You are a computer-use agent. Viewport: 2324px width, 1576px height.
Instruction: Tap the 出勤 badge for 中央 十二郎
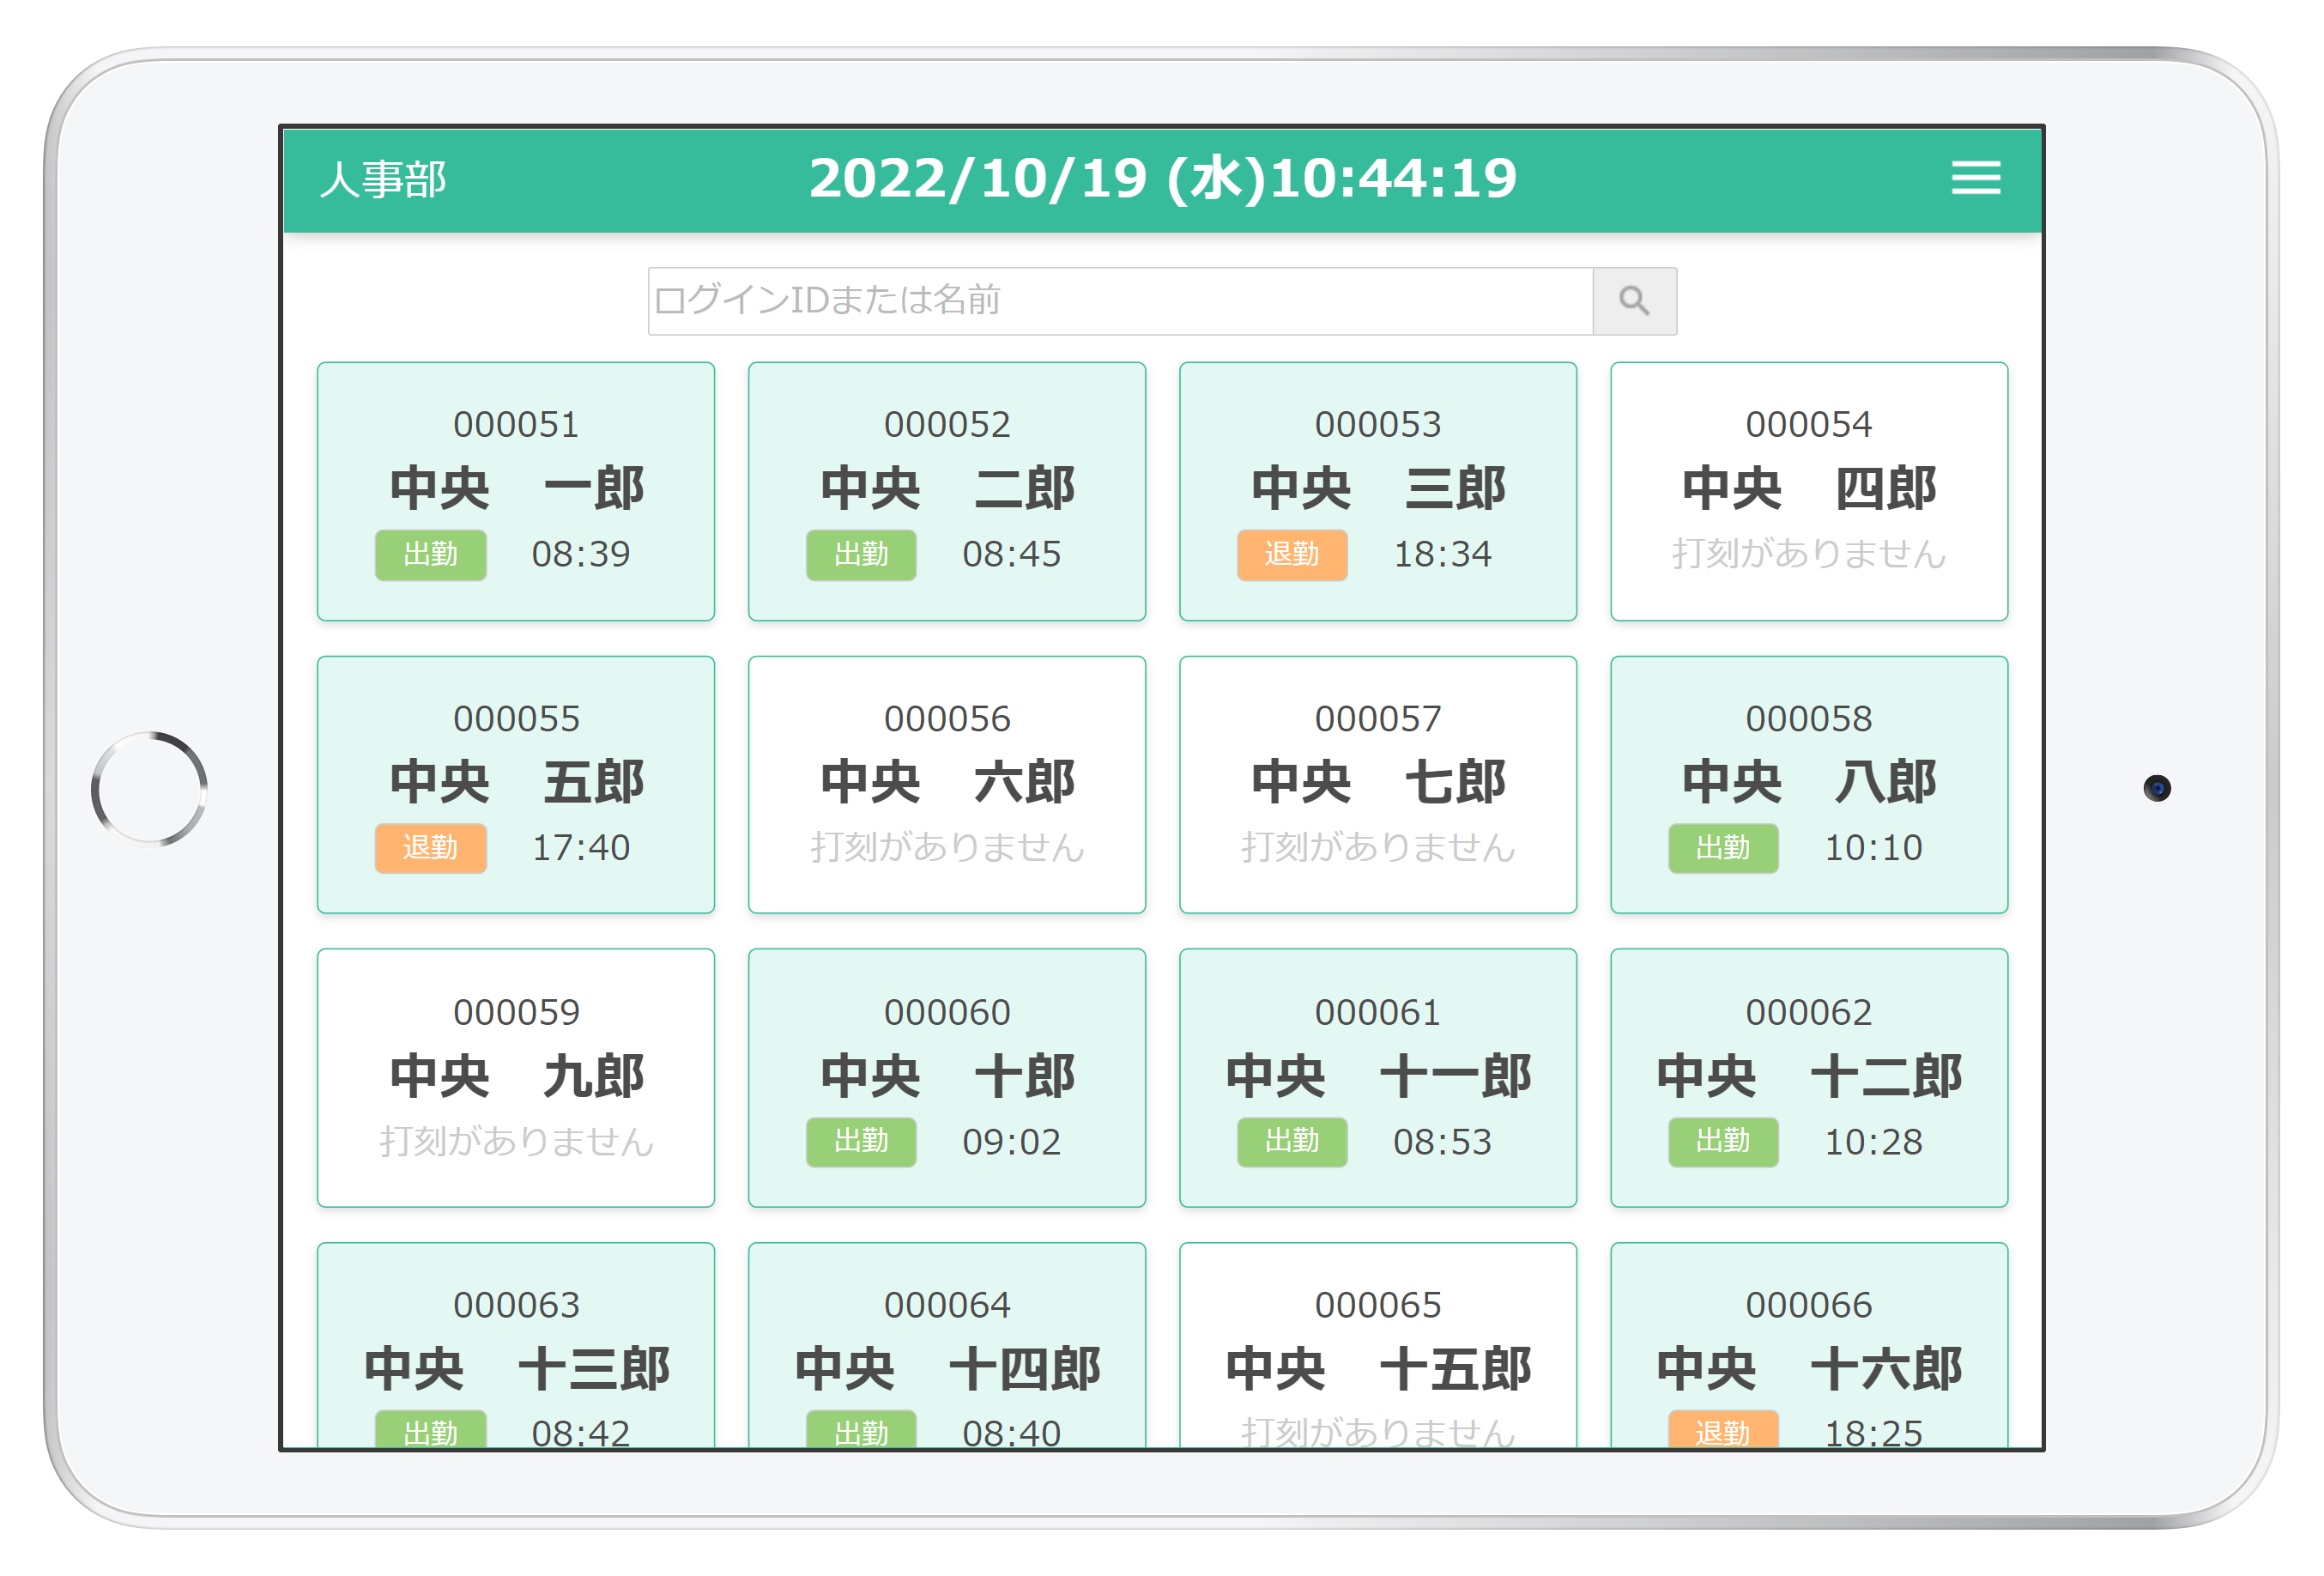pos(1722,1141)
